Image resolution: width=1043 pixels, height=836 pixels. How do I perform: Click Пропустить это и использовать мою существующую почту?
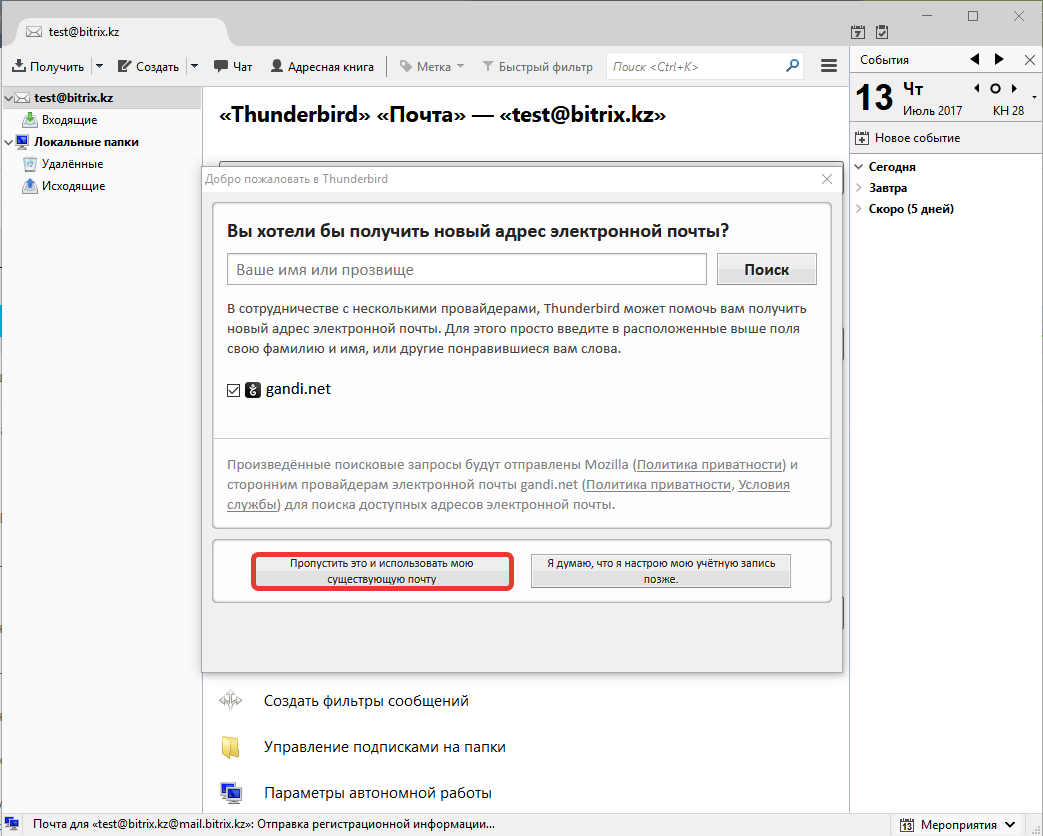382,571
